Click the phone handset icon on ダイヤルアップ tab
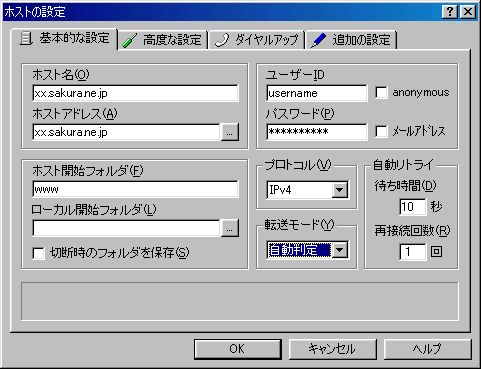 223,40
